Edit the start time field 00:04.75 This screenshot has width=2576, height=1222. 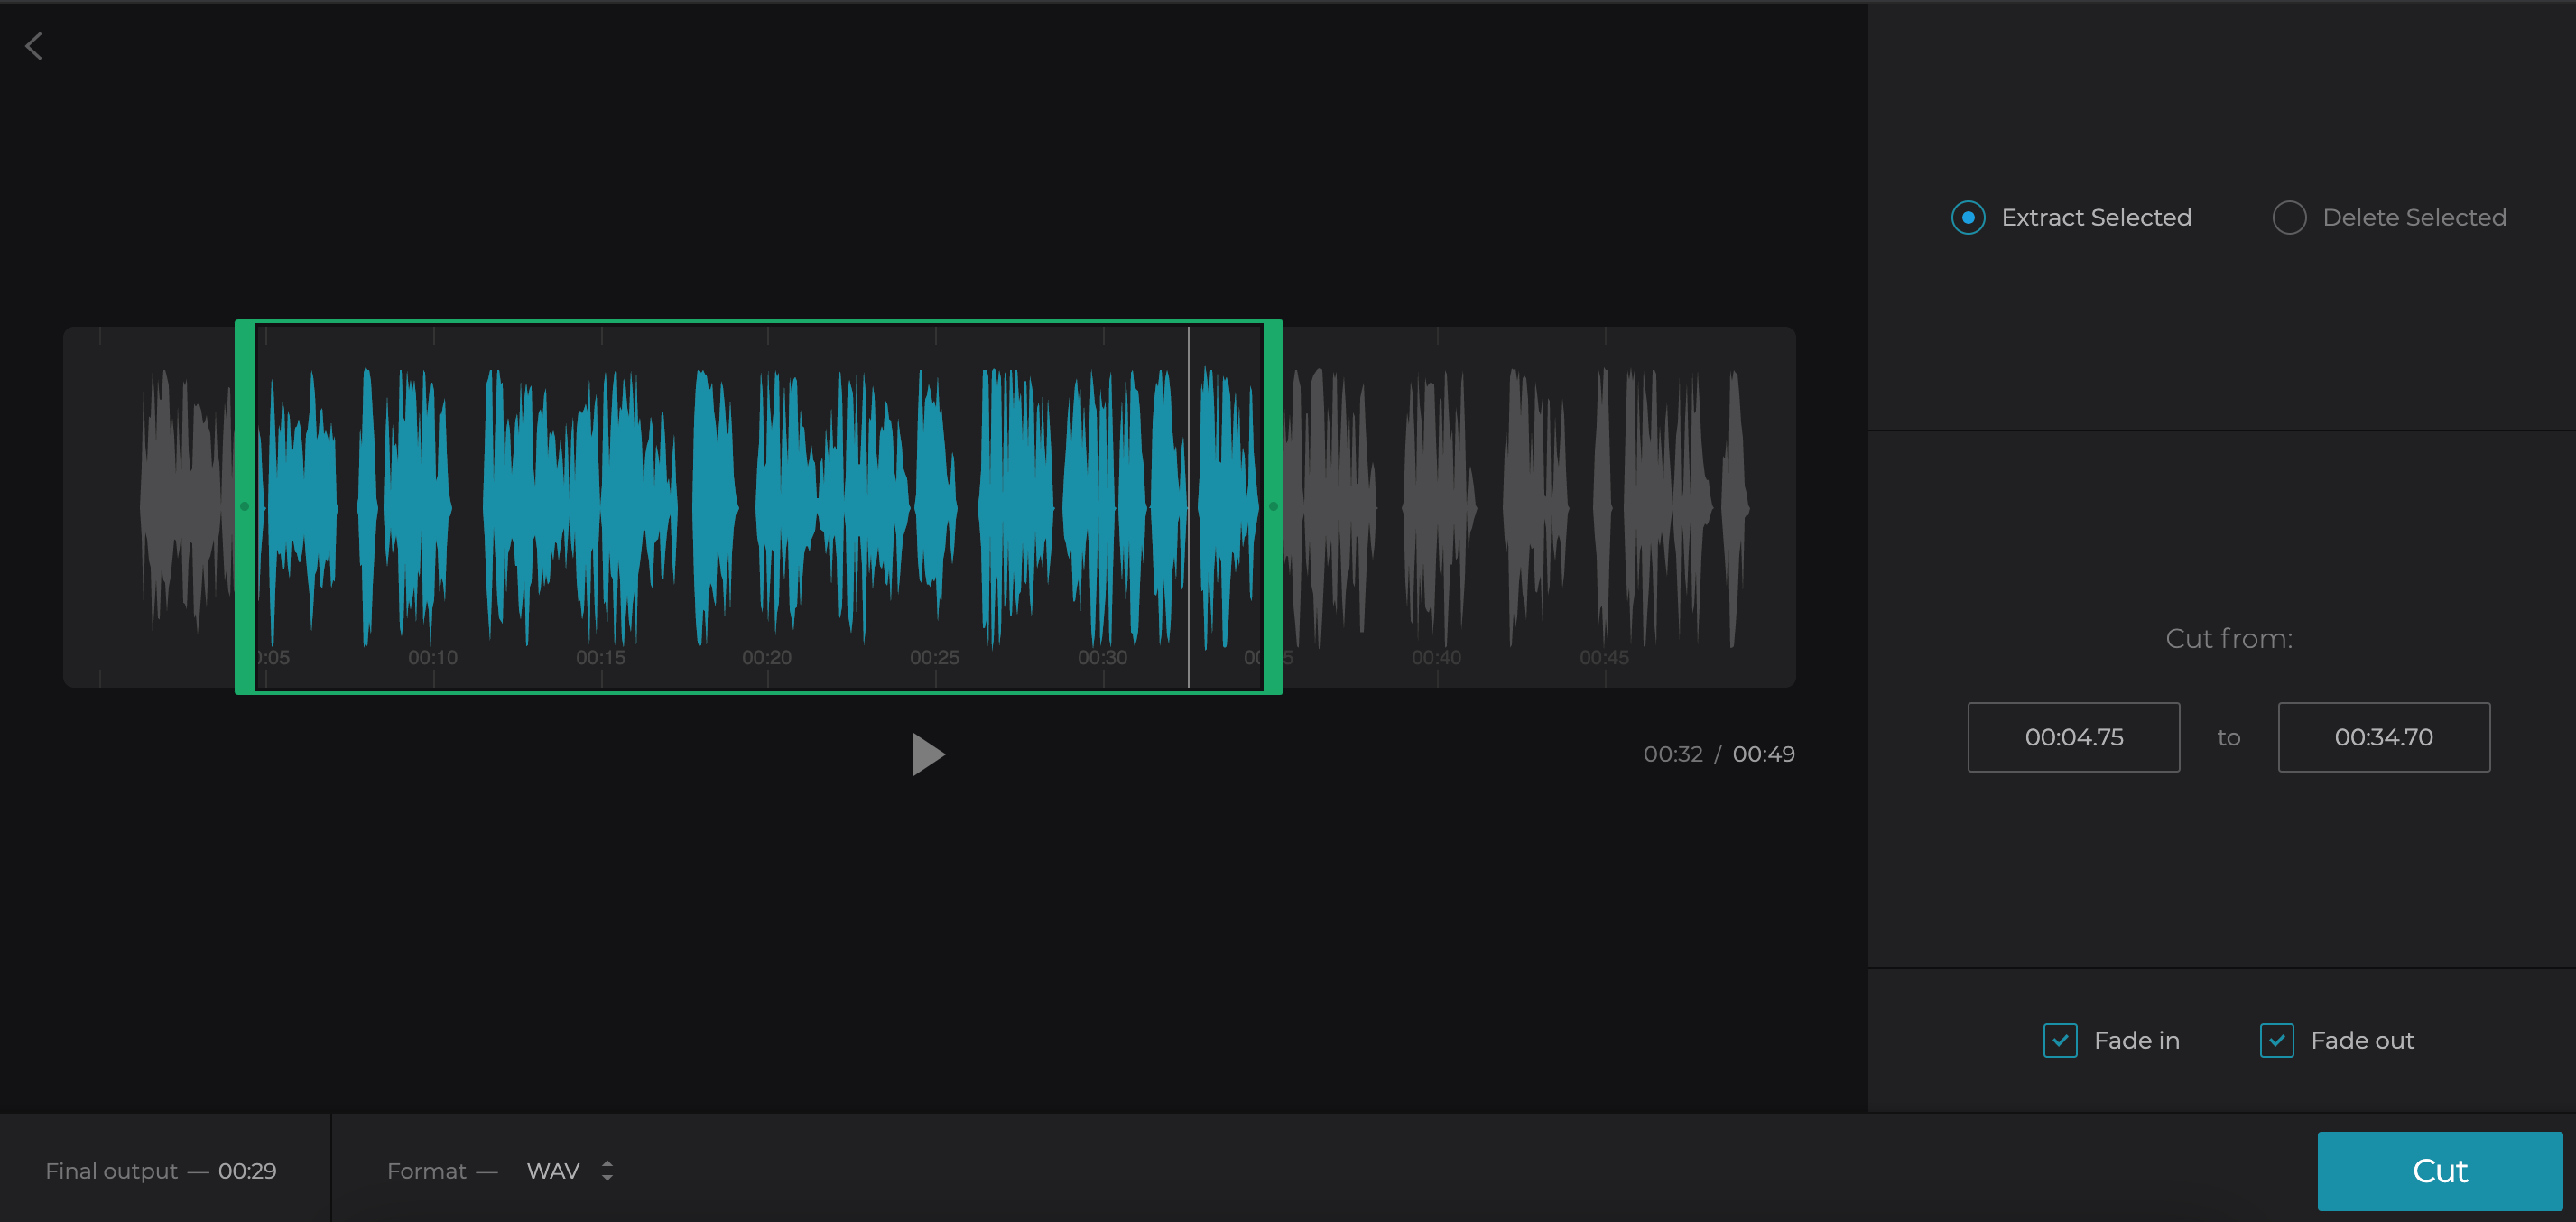coord(2073,737)
